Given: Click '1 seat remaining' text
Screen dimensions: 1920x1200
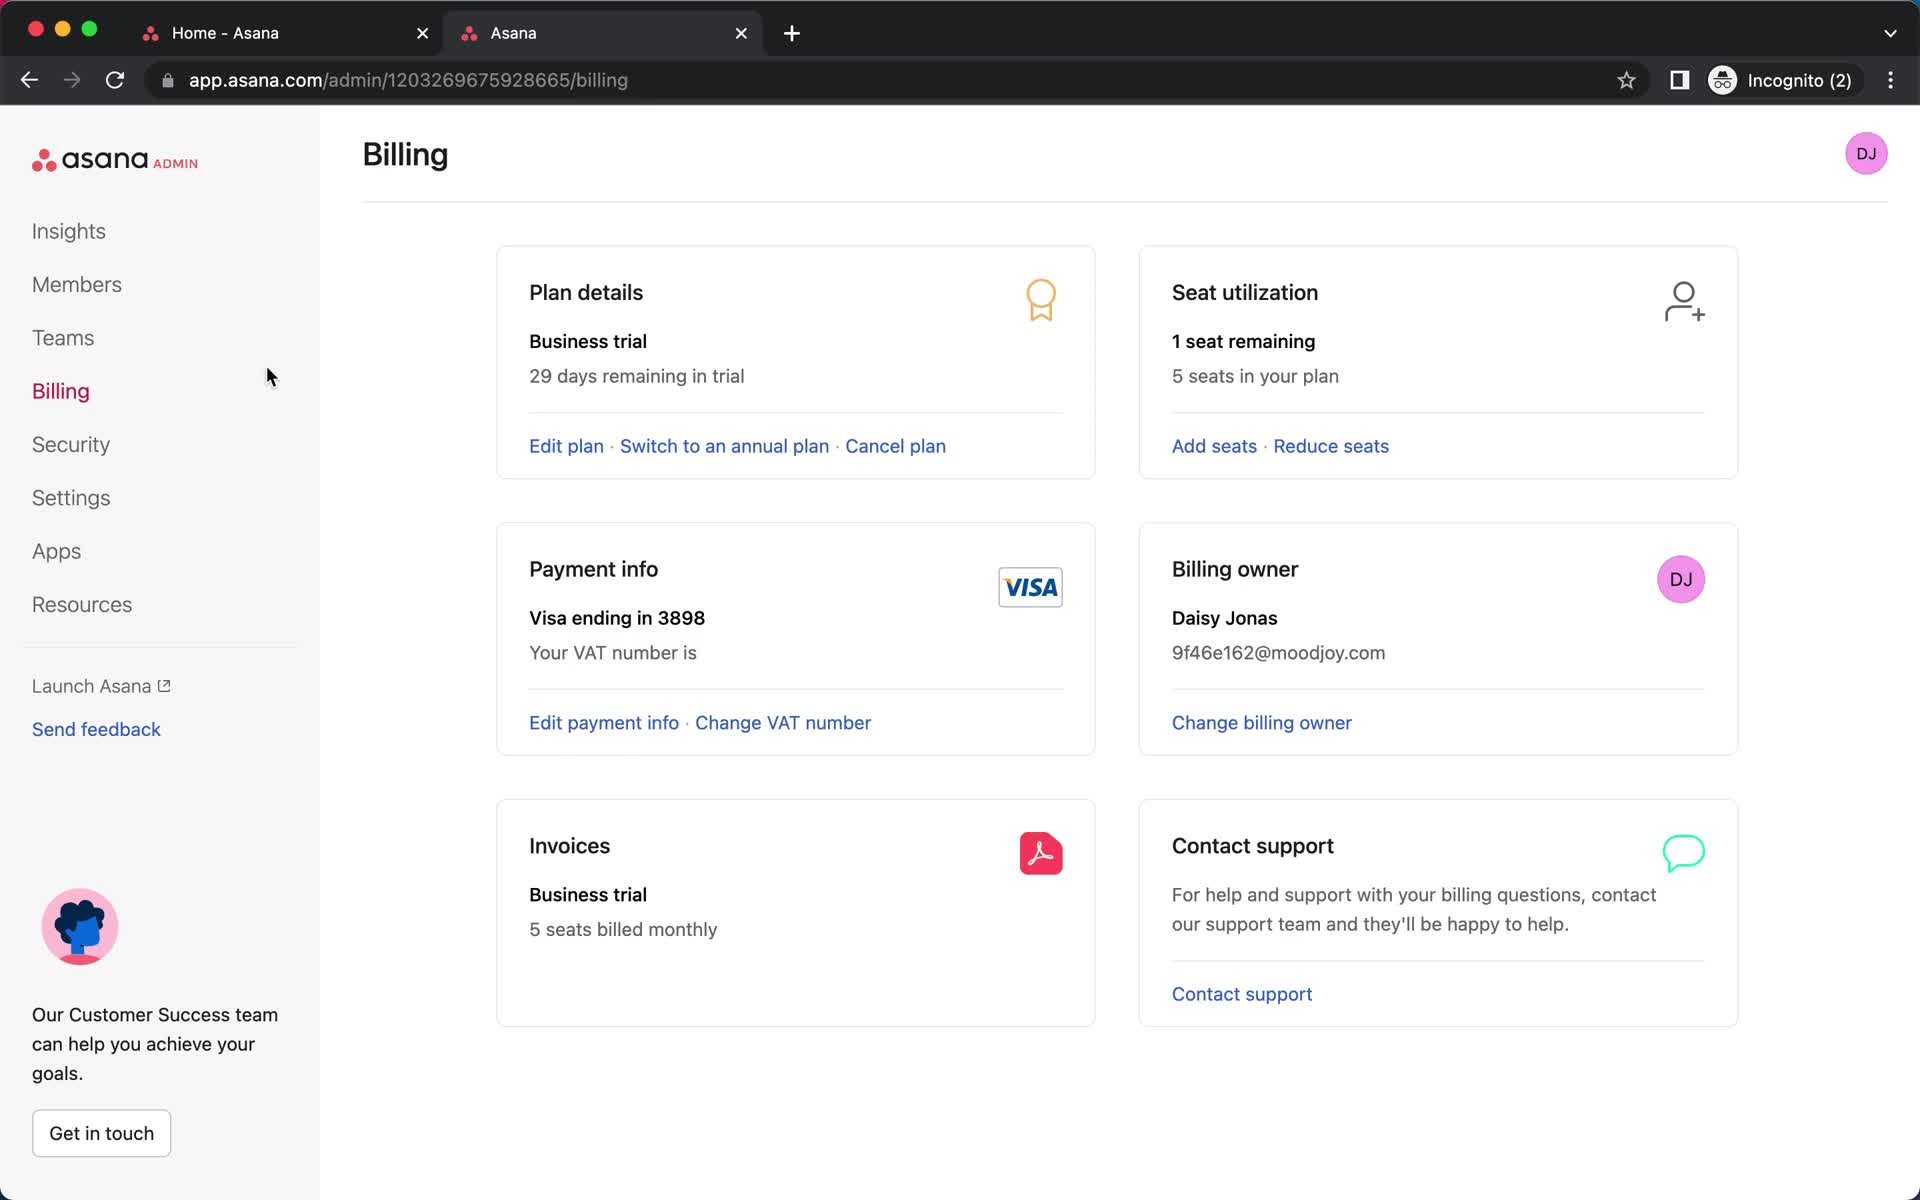Looking at the screenshot, I should (1243, 341).
